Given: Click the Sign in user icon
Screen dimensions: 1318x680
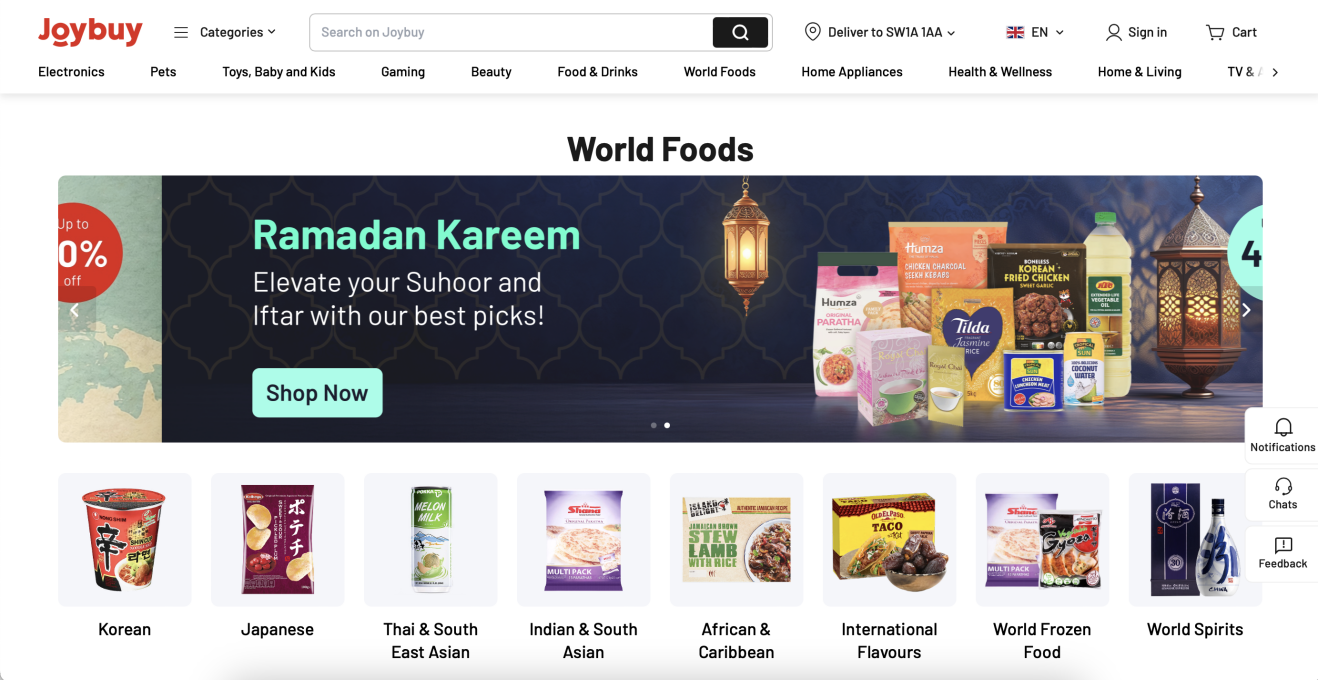Looking at the screenshot, I should pyautogui.click(x=1113, y=32).
